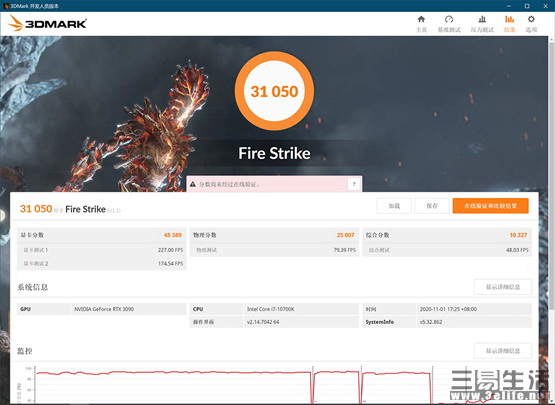Click the question mark help button
555x405 pixels.
[354, 184]
